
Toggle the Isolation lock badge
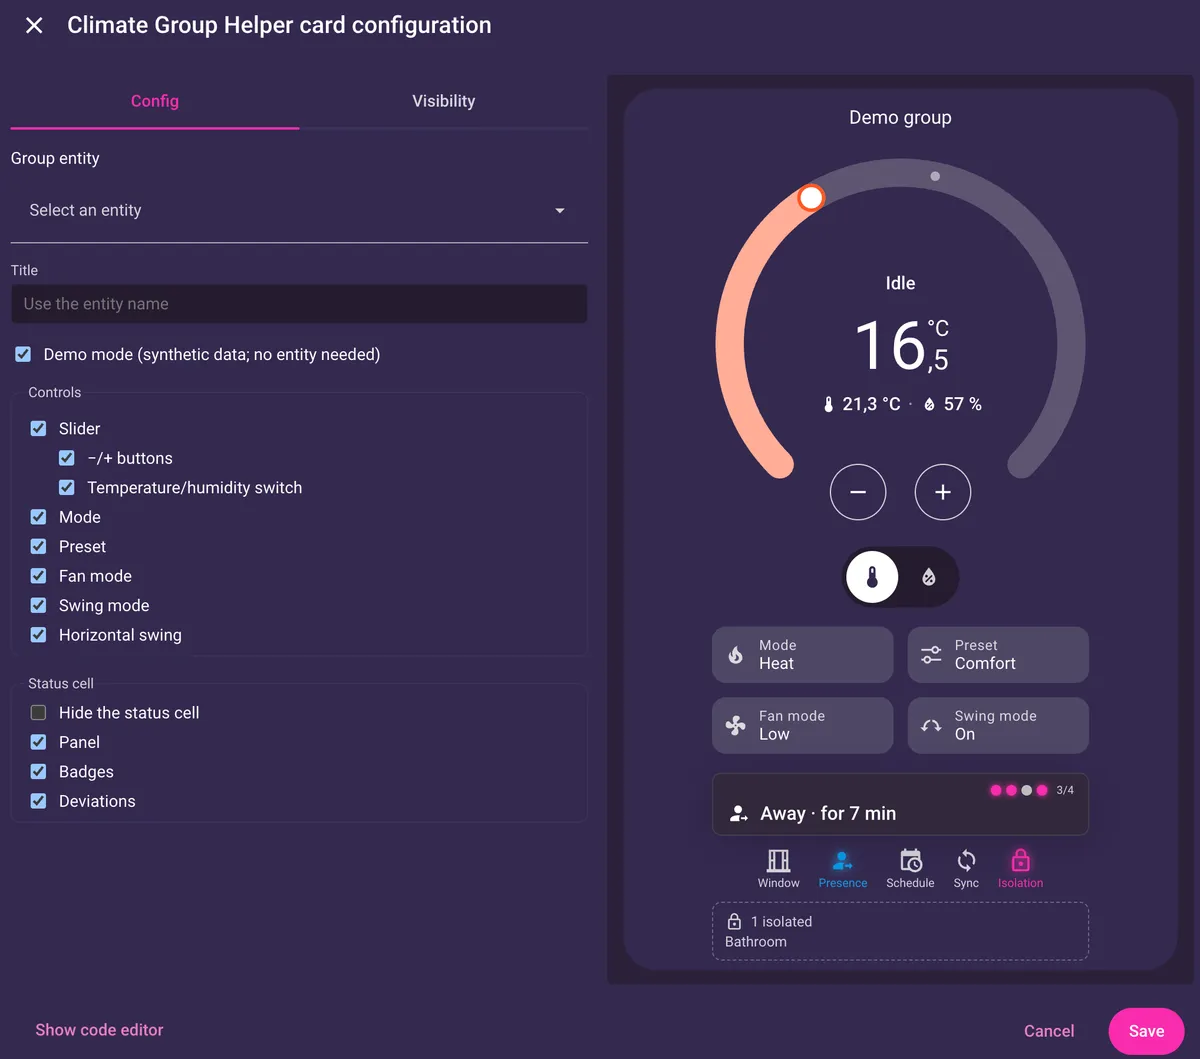pos(1020,861)
